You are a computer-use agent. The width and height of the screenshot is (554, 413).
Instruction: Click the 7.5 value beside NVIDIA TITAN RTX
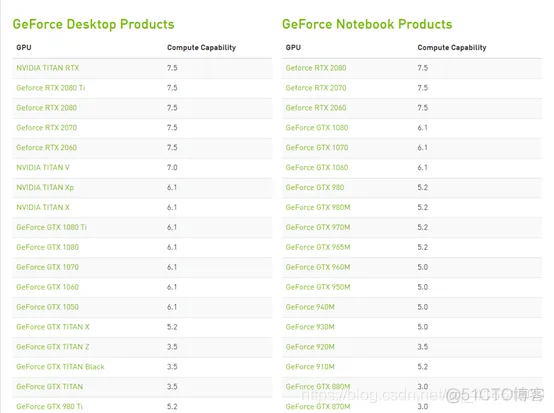click(x=172, y=68)
